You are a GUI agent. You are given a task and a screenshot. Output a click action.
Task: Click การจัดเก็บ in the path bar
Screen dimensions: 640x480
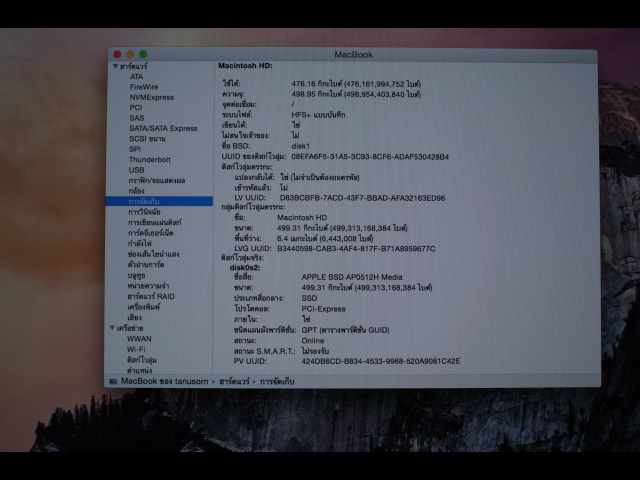(277, 382)
